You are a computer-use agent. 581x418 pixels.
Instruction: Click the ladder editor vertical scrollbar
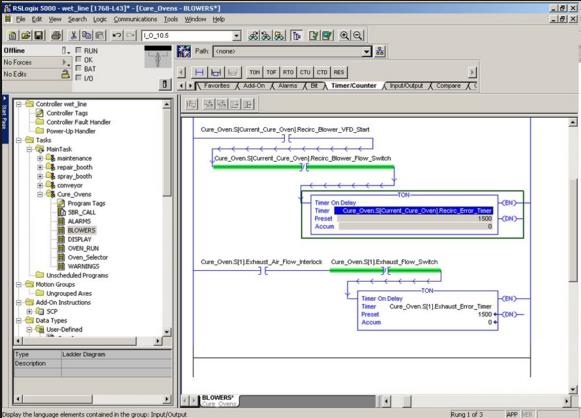click(573, 256)
